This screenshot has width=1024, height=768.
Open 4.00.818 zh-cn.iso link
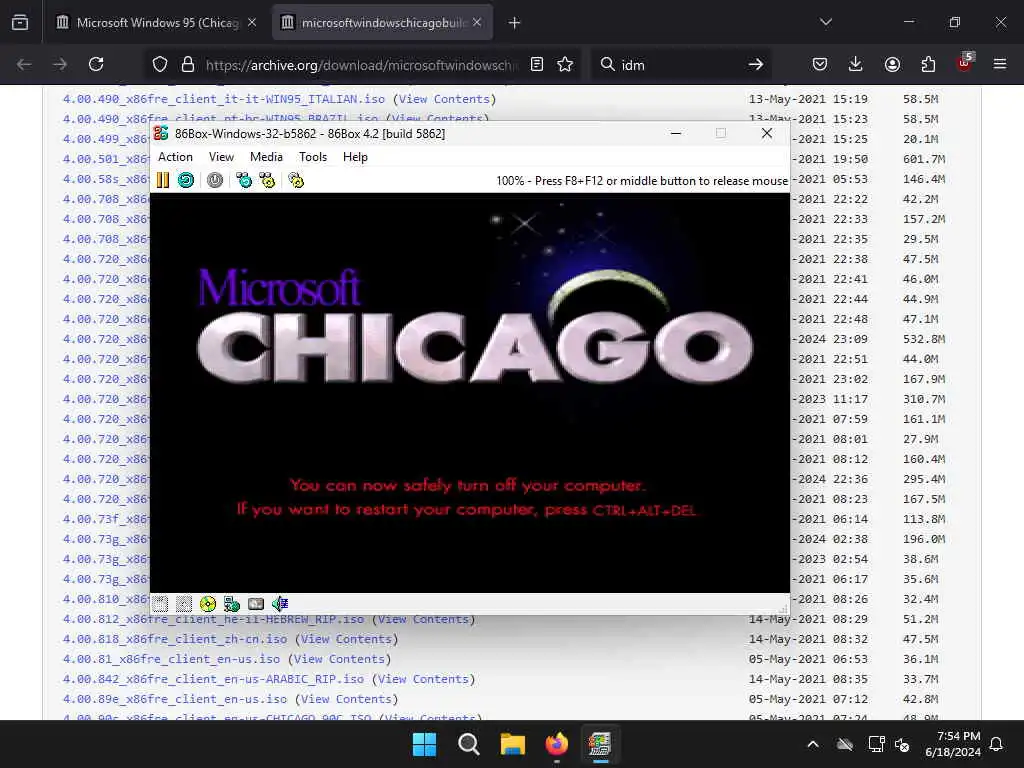pyautogui.click(x=174, y=639)
